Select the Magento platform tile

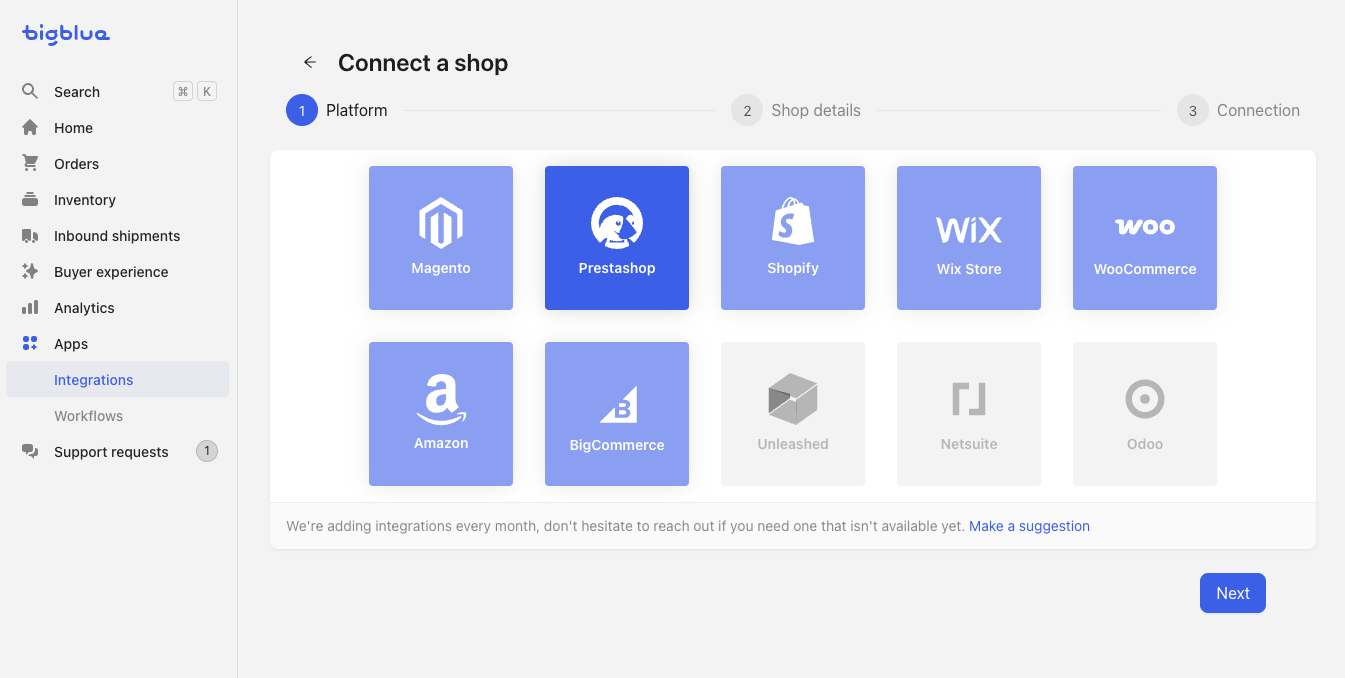(441, 238)
